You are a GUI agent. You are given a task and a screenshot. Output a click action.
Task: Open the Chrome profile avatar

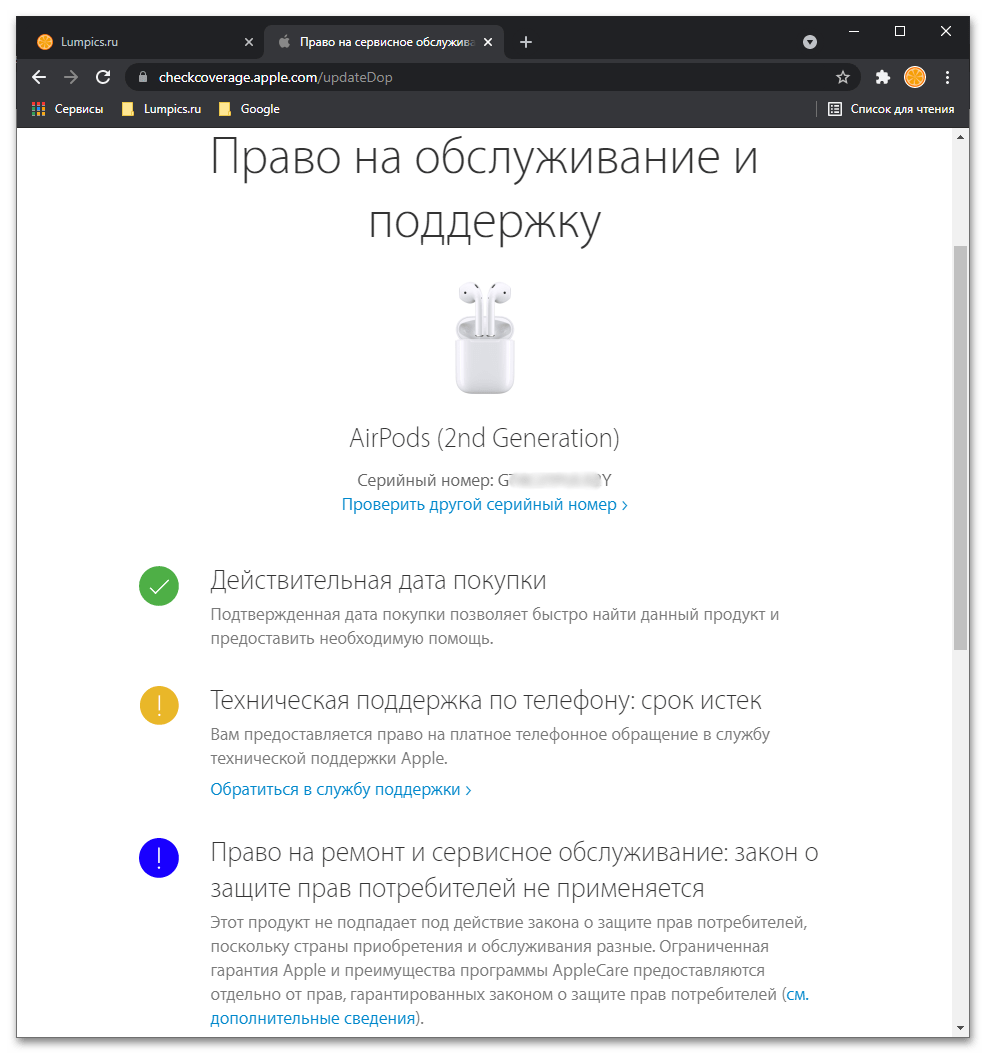point(915,77)
